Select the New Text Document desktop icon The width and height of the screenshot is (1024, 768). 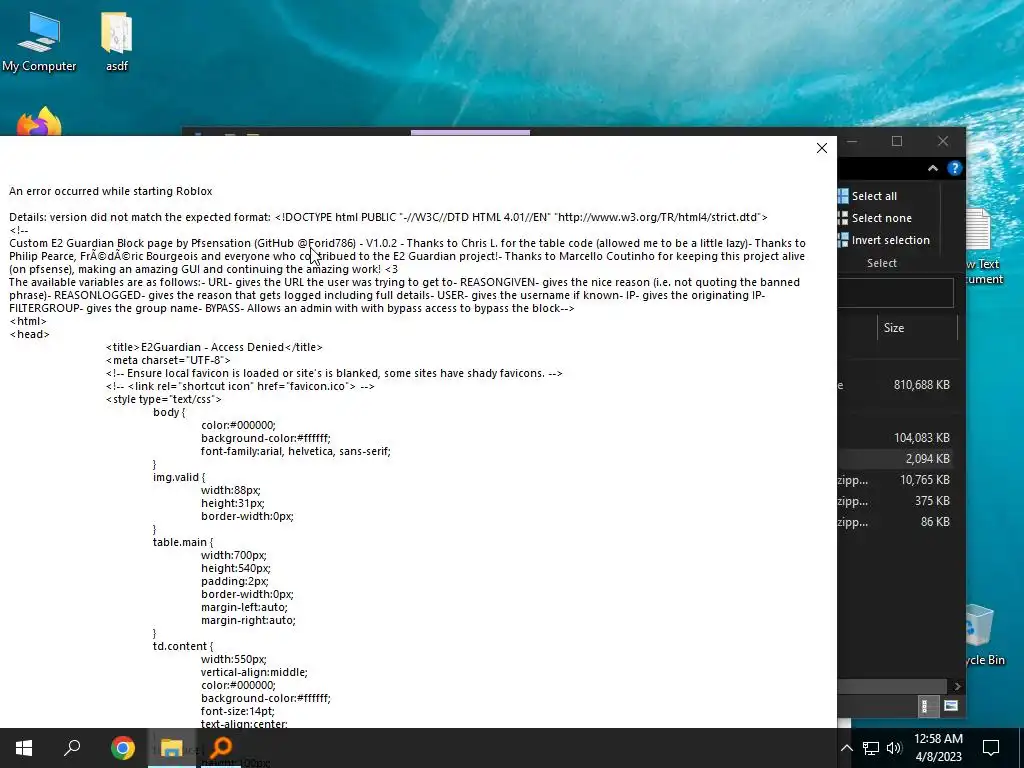click(x=984, y=248)
